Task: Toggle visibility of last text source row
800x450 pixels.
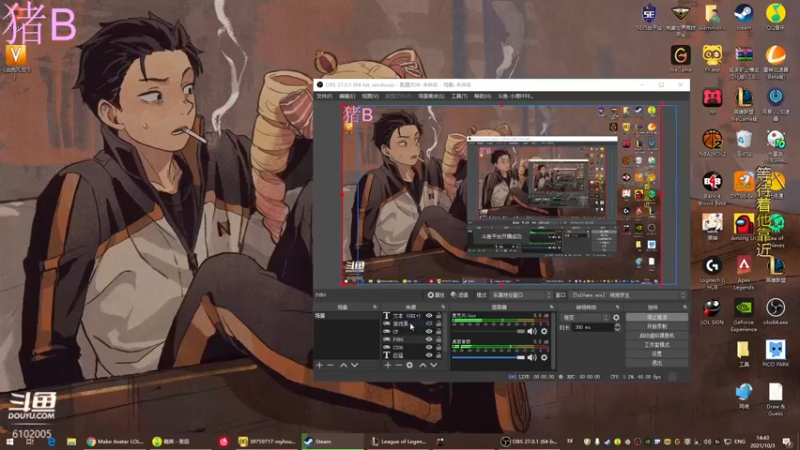Action: [429, 355]
